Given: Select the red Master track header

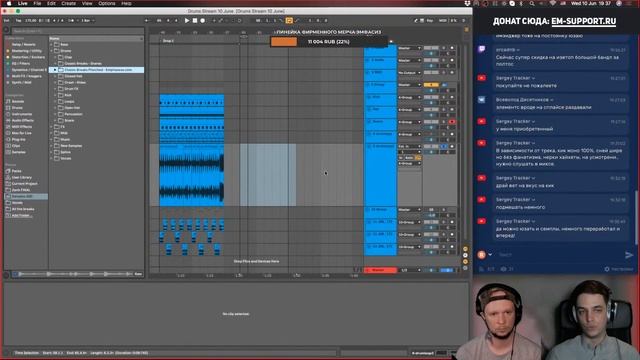Looking at the screenshot, I should pos(380,270).
